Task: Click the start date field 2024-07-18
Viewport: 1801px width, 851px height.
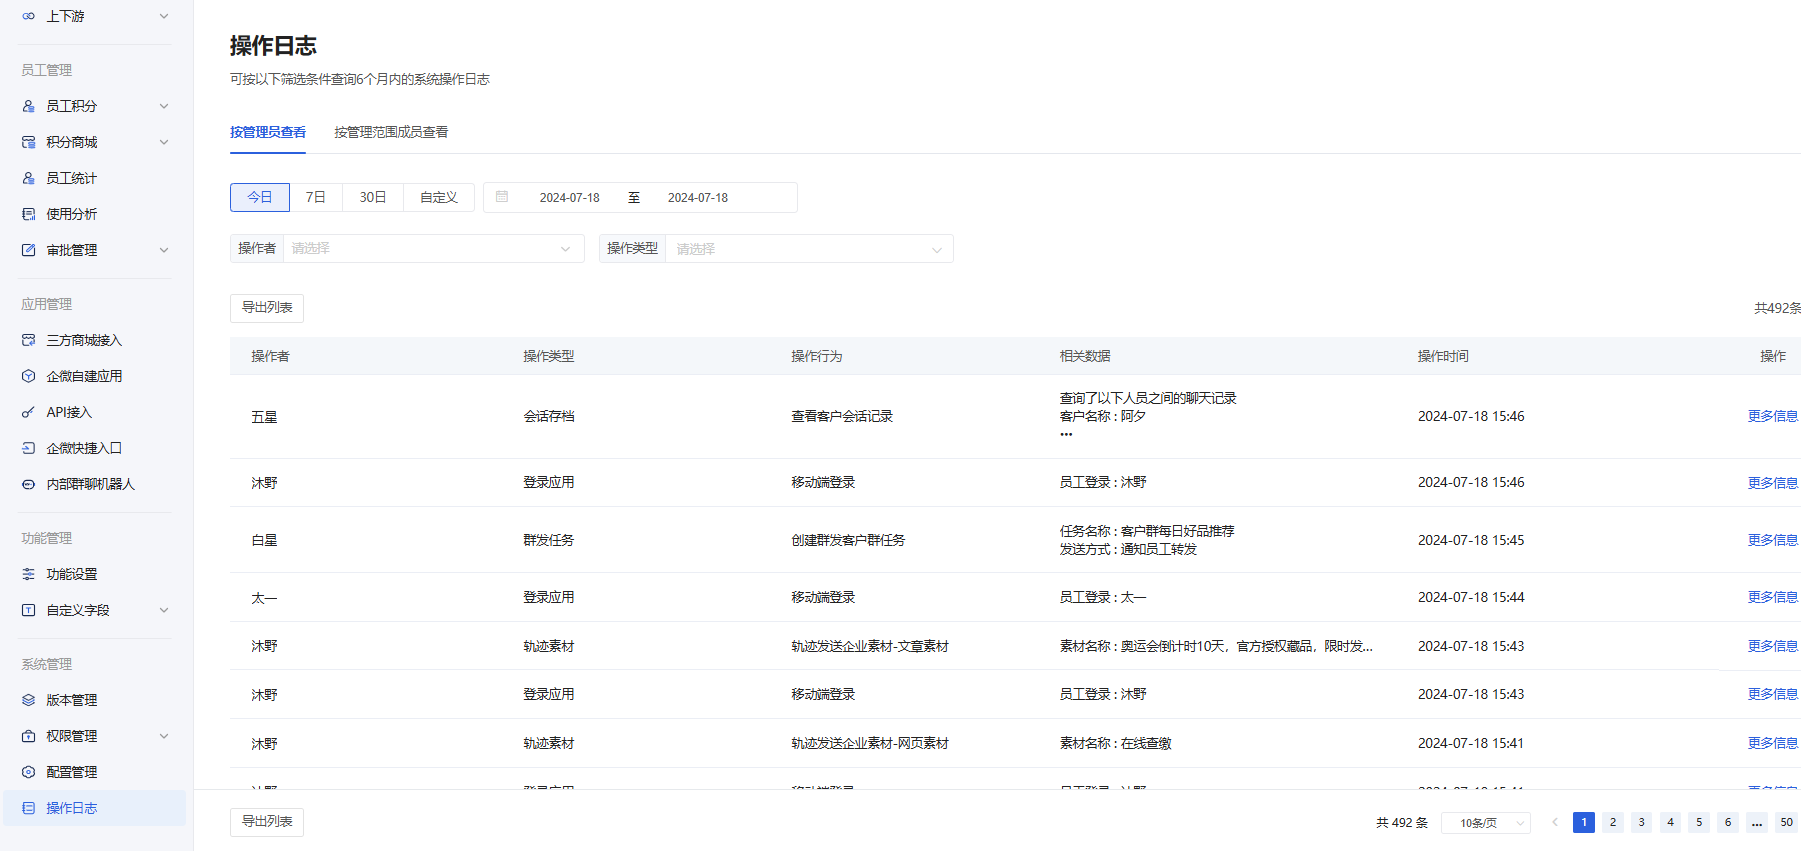Action: pos(570,198)
